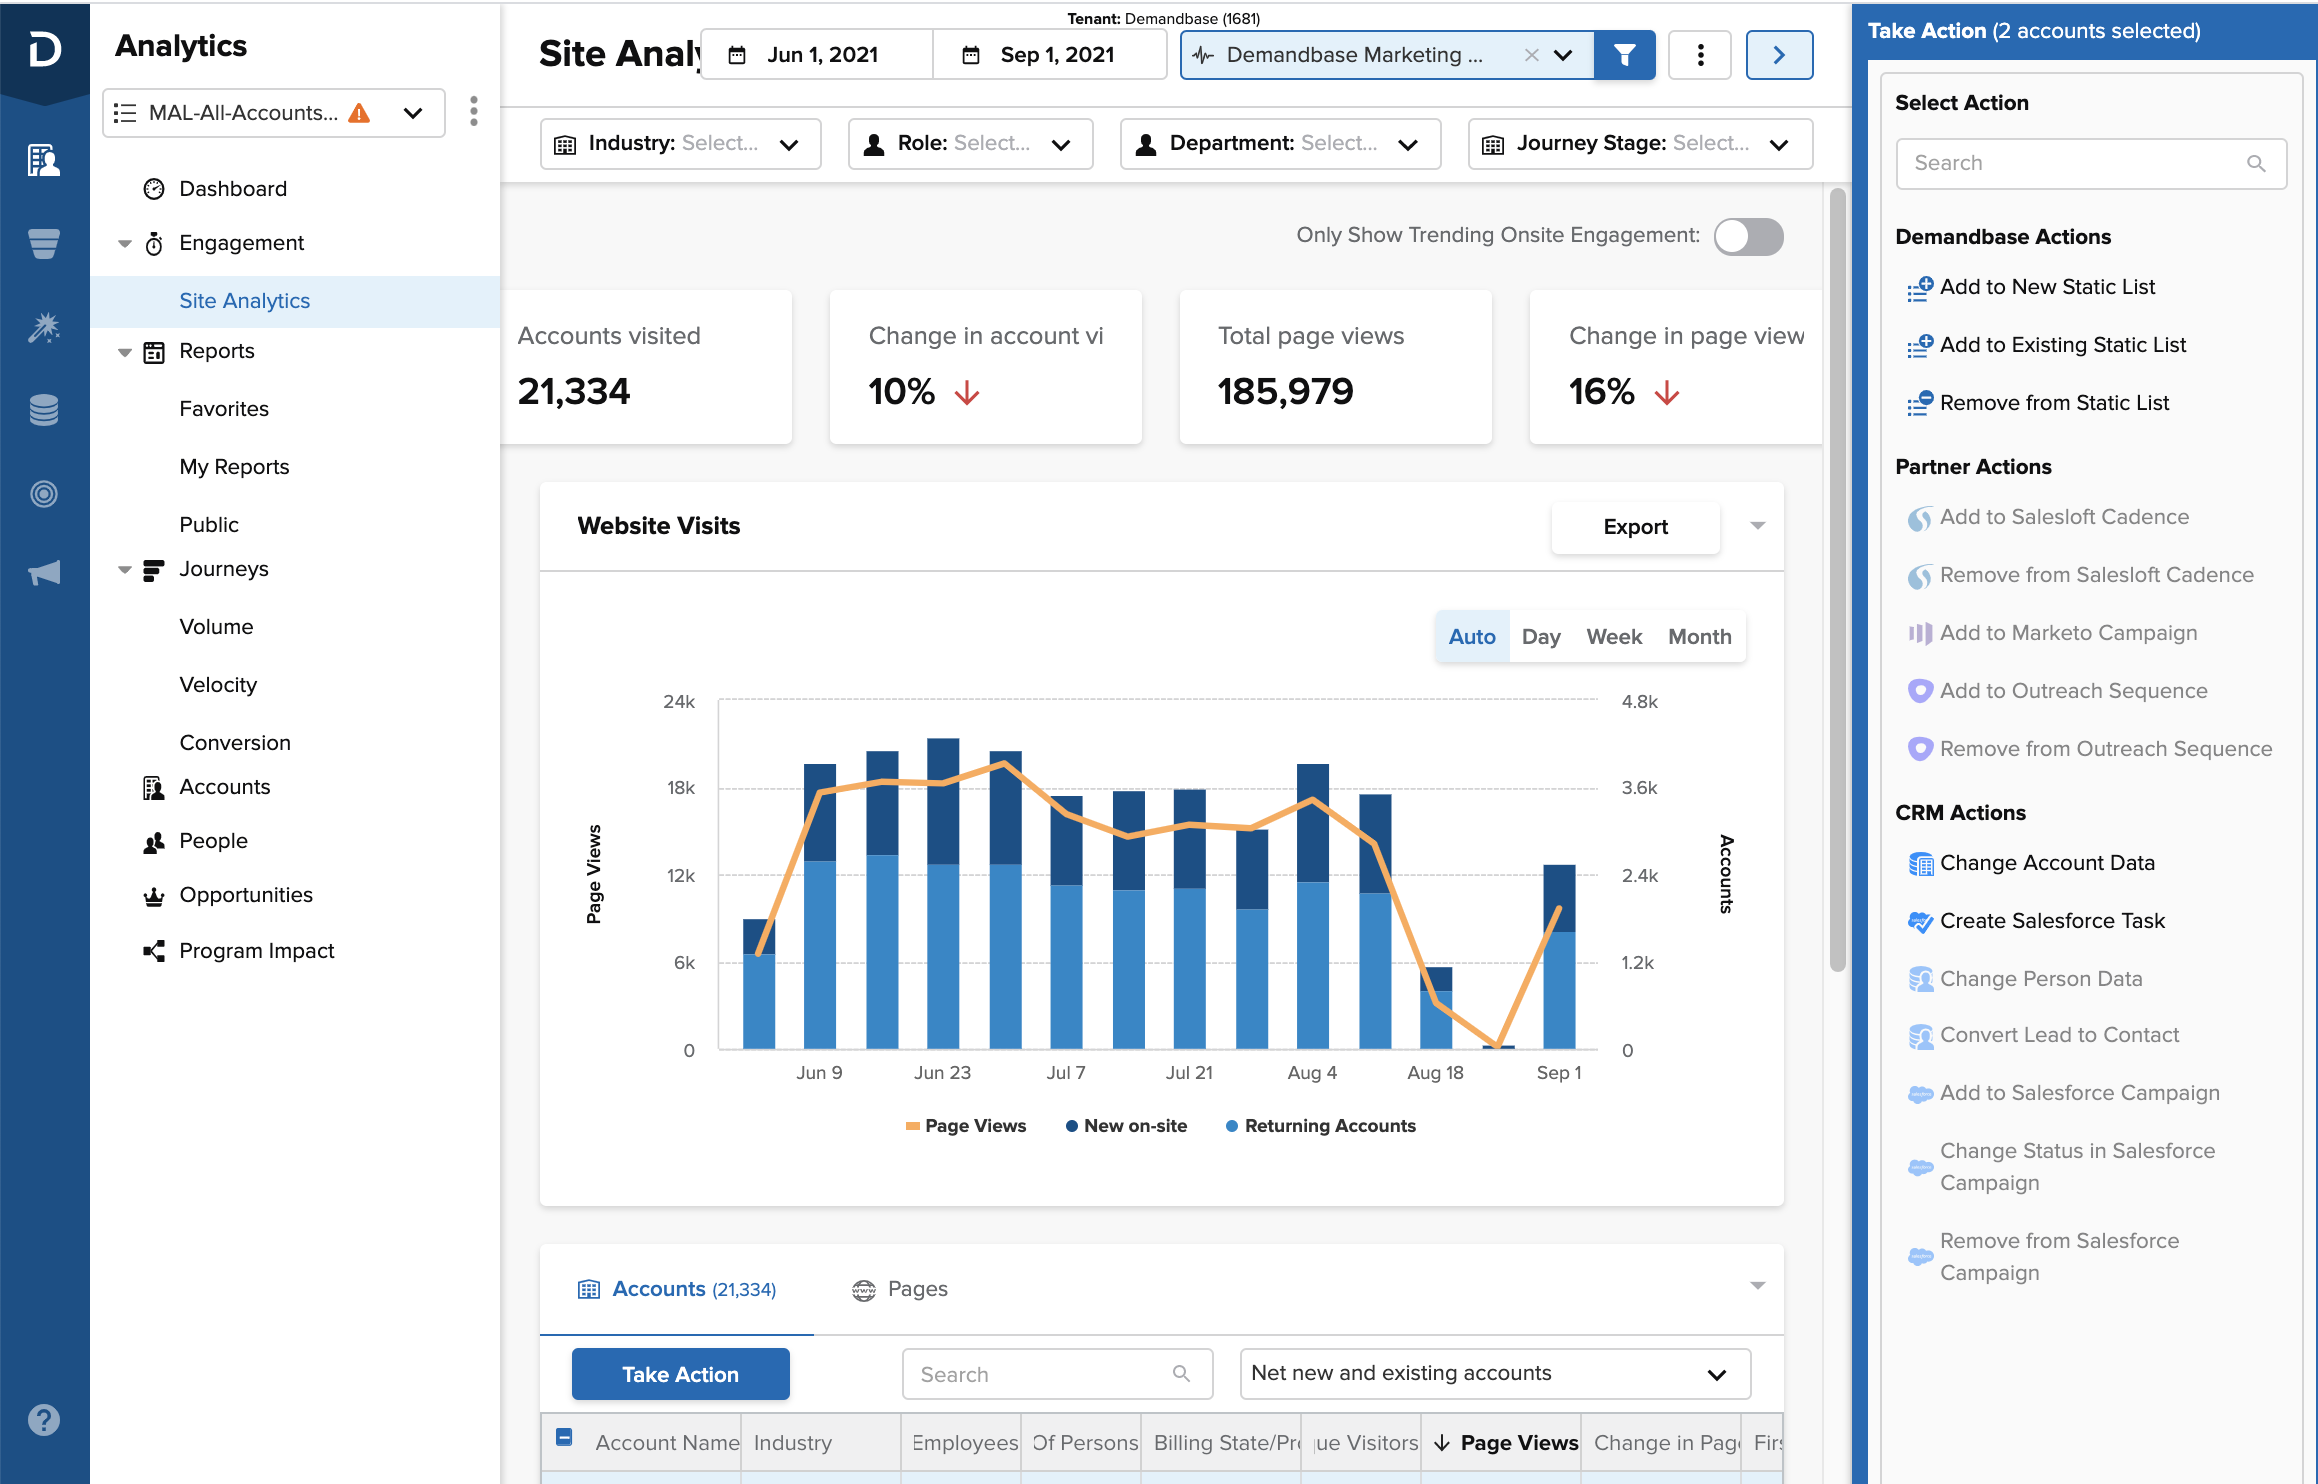Click the Add to Marketo Campaign icon
Image resolution: width=2318 pixels, height=1484 pixels.
pyautogui.click(x=1920, y=634)
